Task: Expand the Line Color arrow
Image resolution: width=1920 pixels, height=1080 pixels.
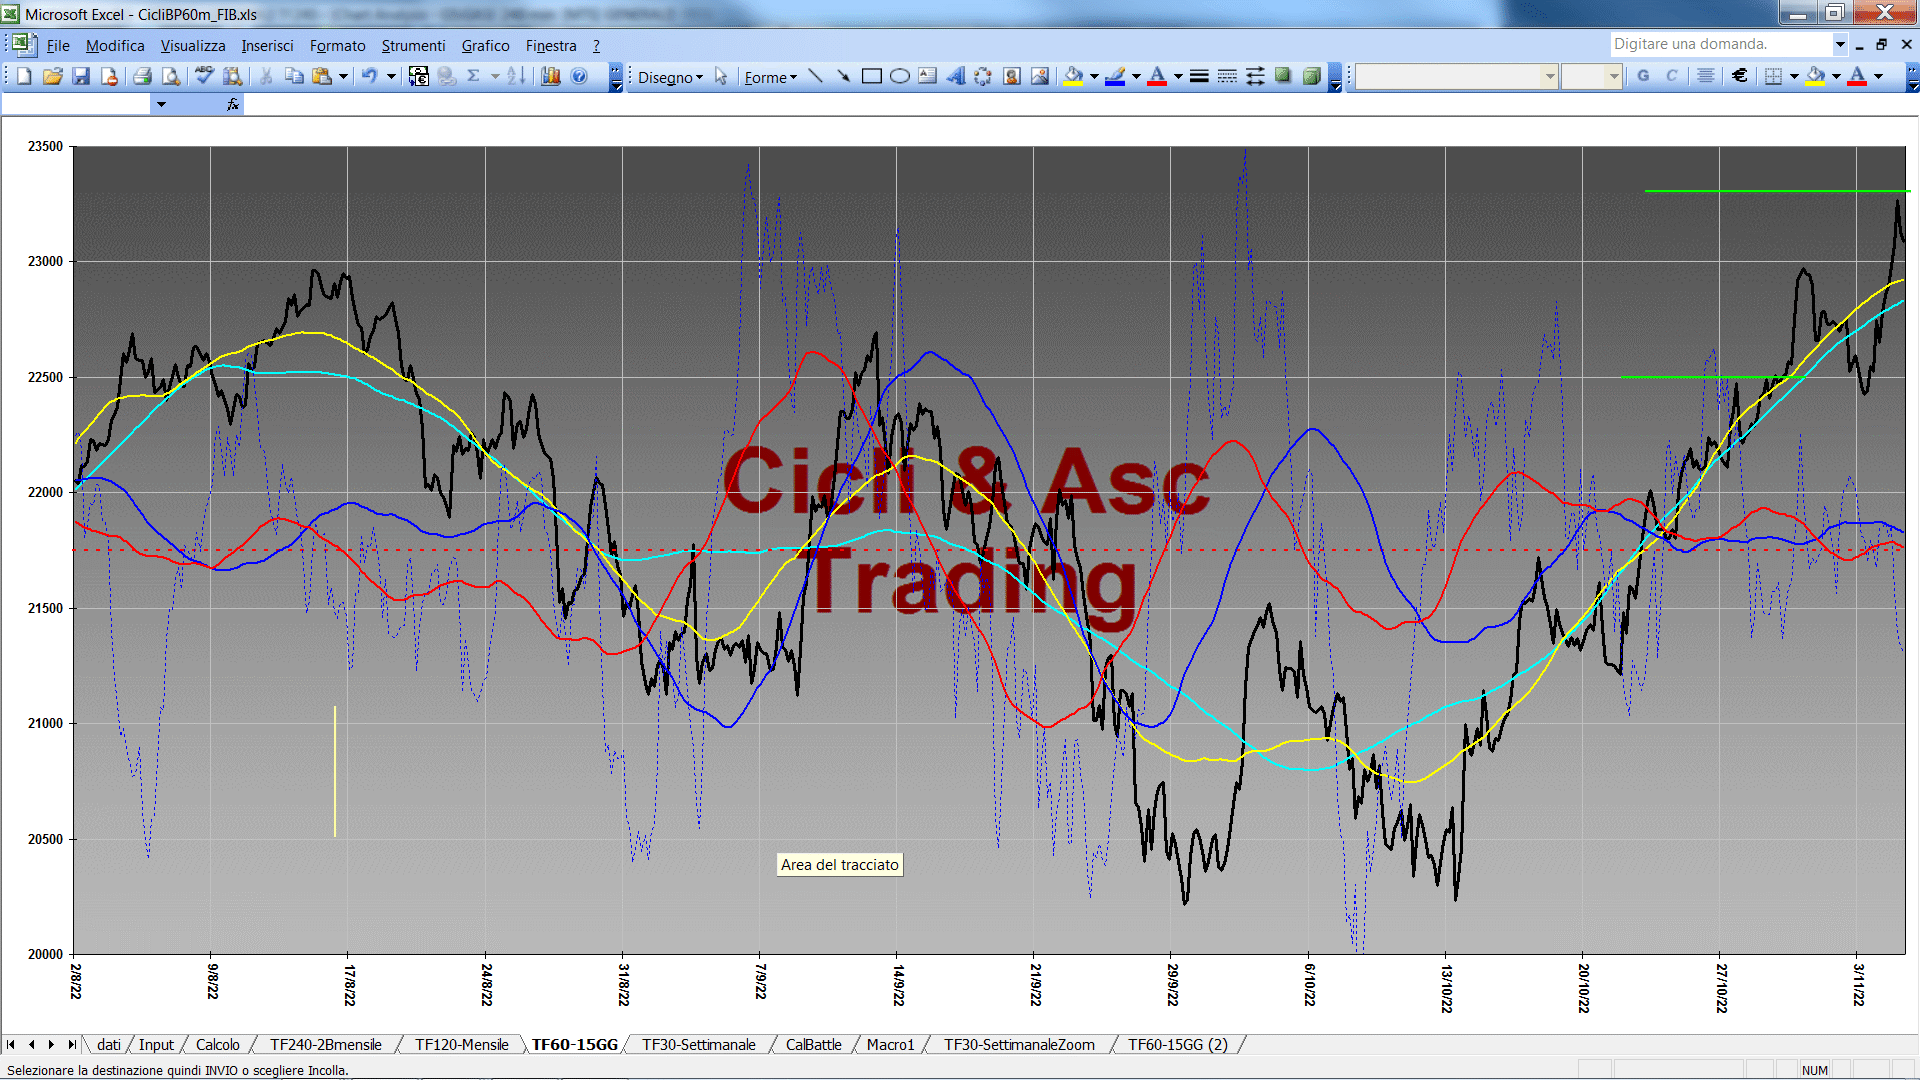Action: (1136, 77)
